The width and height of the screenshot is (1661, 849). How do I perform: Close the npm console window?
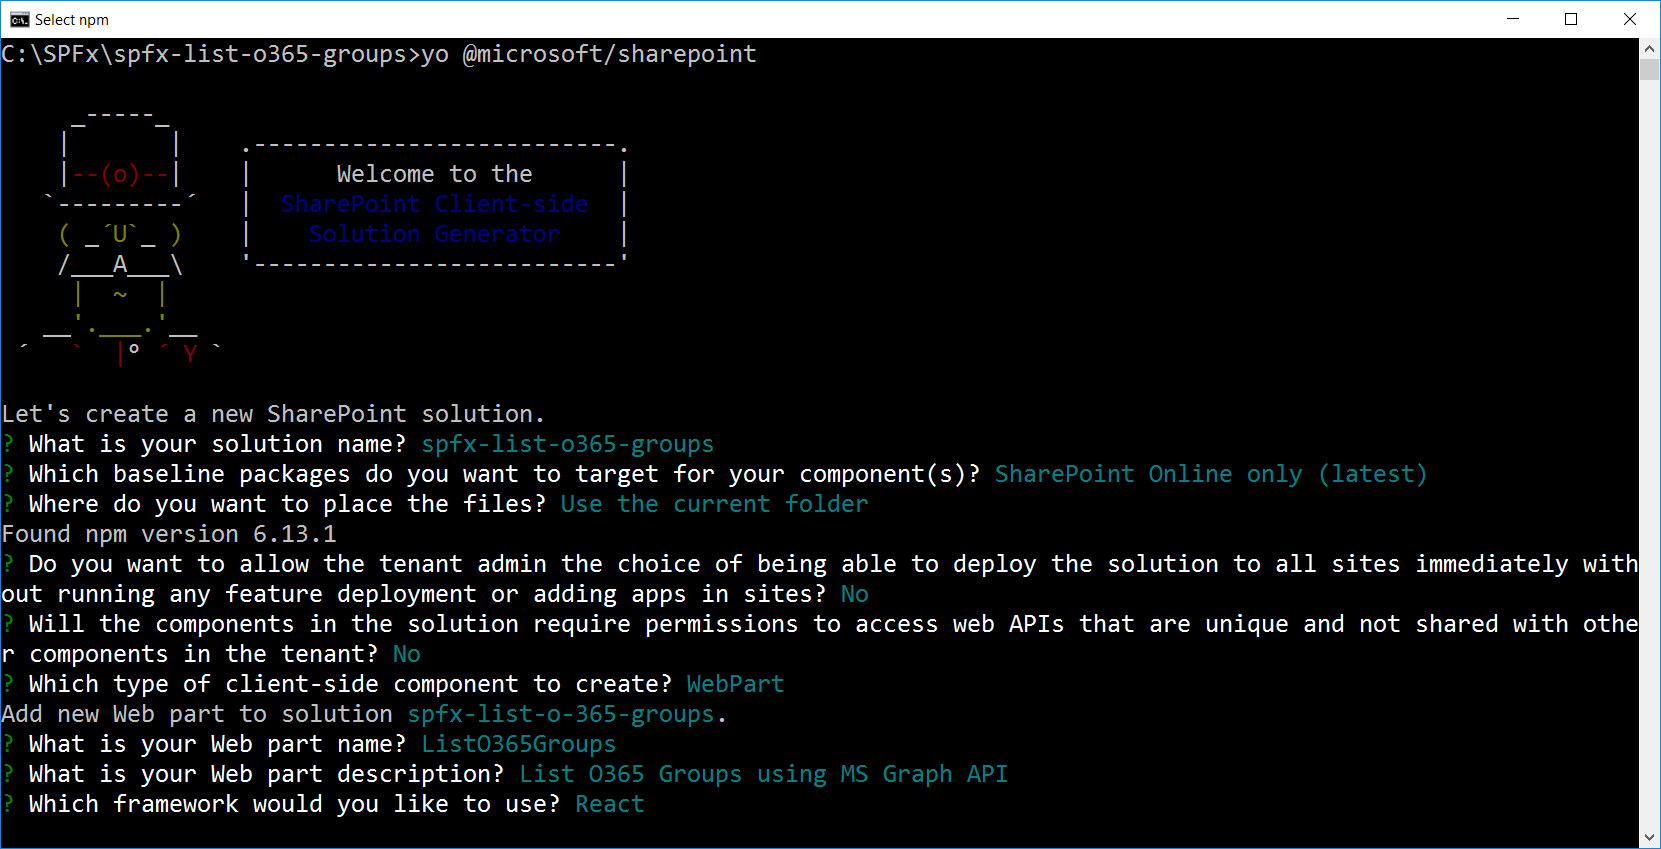tap(1630, 19)
